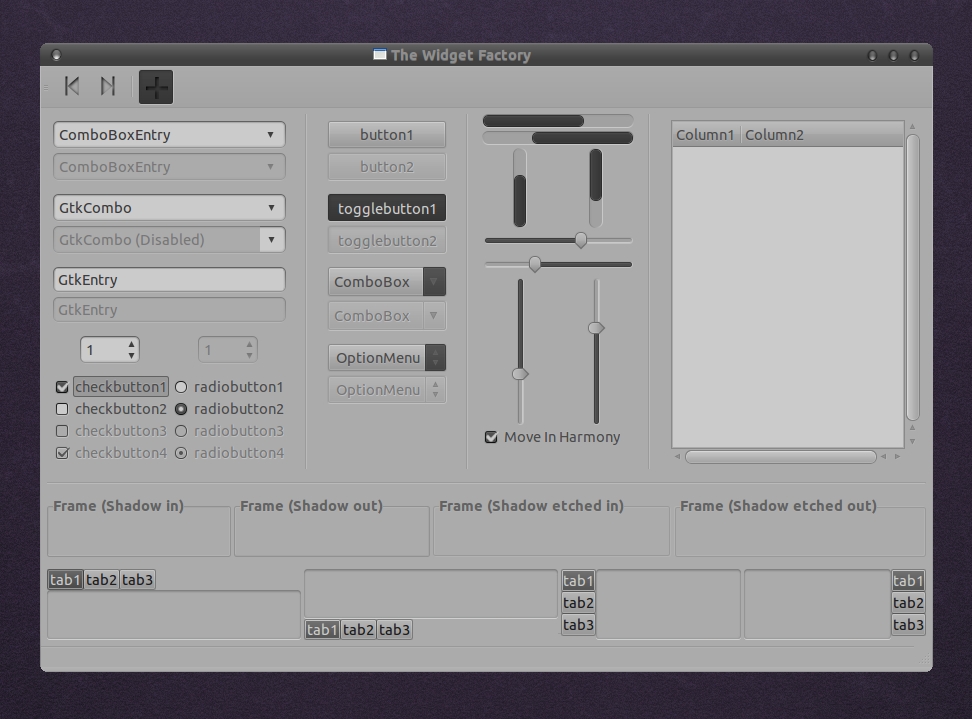Toggle off togglebutton1
This screenshot has width=972, height=719.
387,208
